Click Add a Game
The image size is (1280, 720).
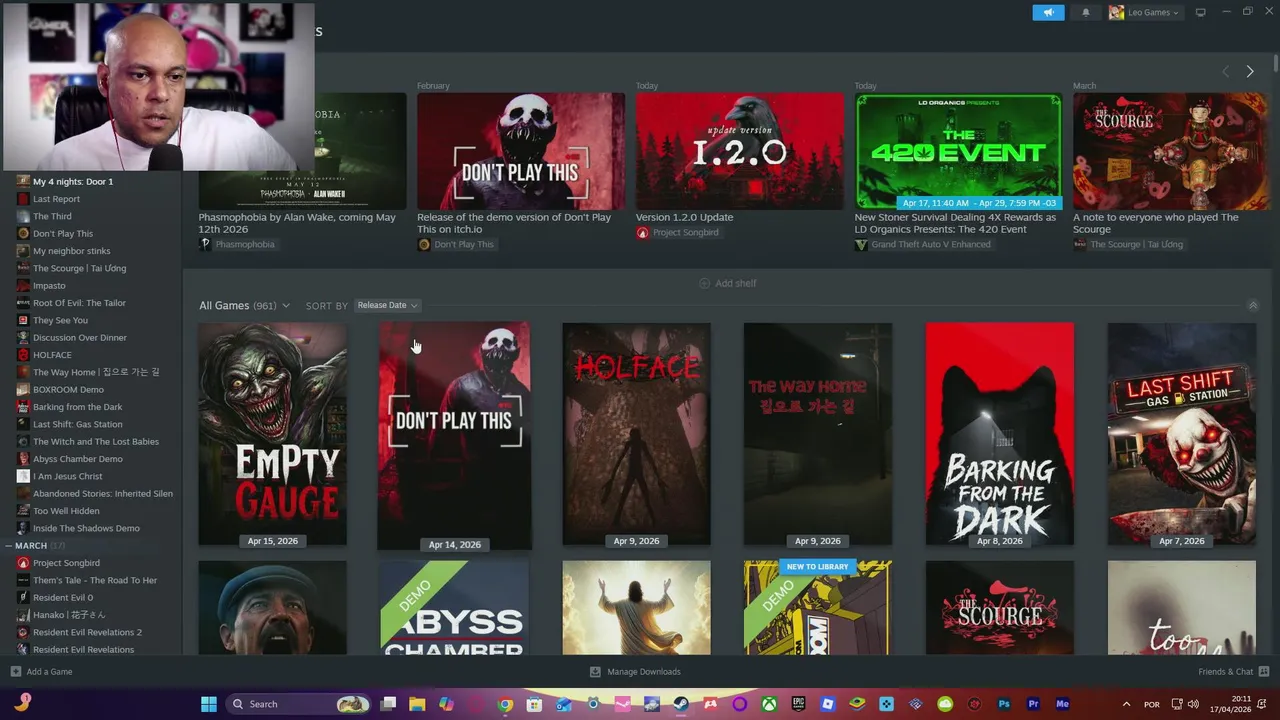tap(41, 672)
